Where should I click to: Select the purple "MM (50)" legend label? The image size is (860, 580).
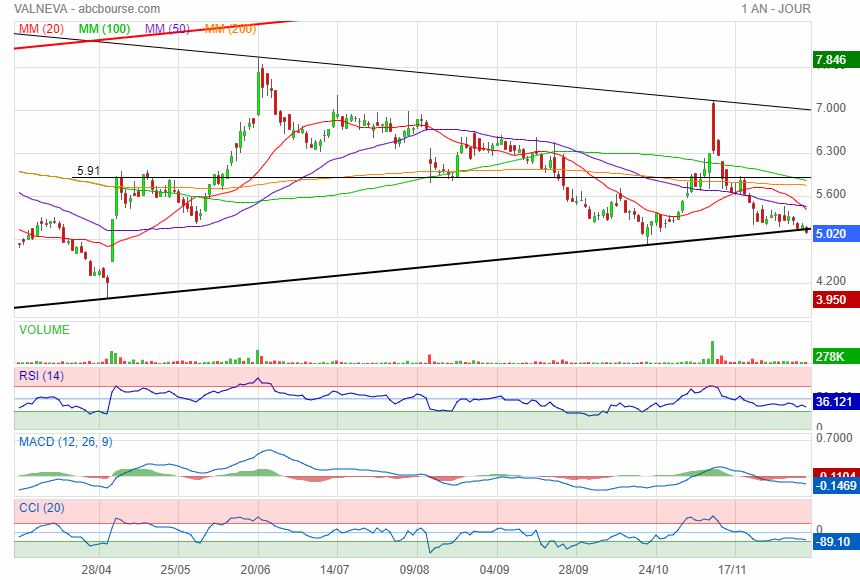tap(167, 29)
